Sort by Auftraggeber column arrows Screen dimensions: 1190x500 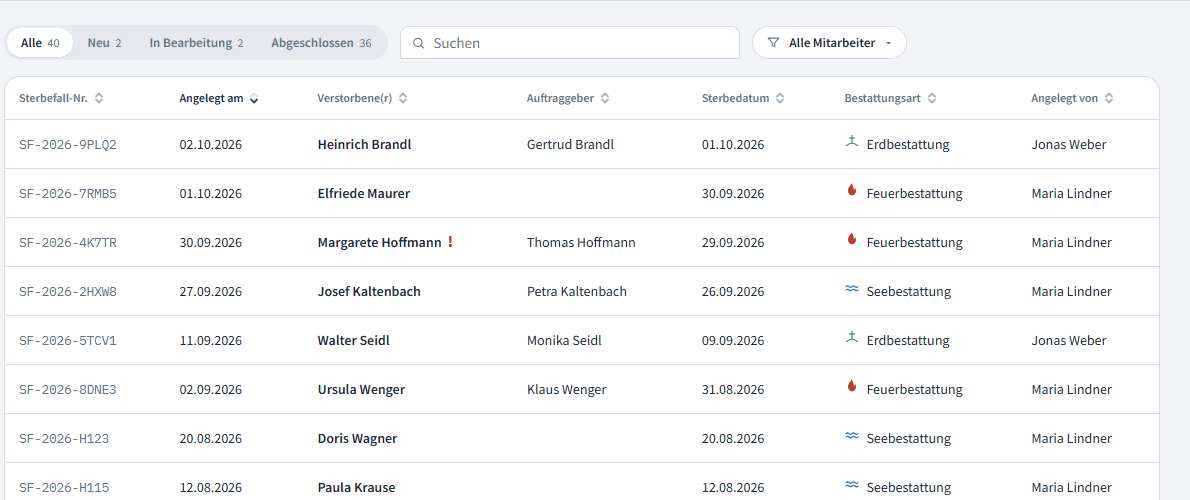coord(605,98)
